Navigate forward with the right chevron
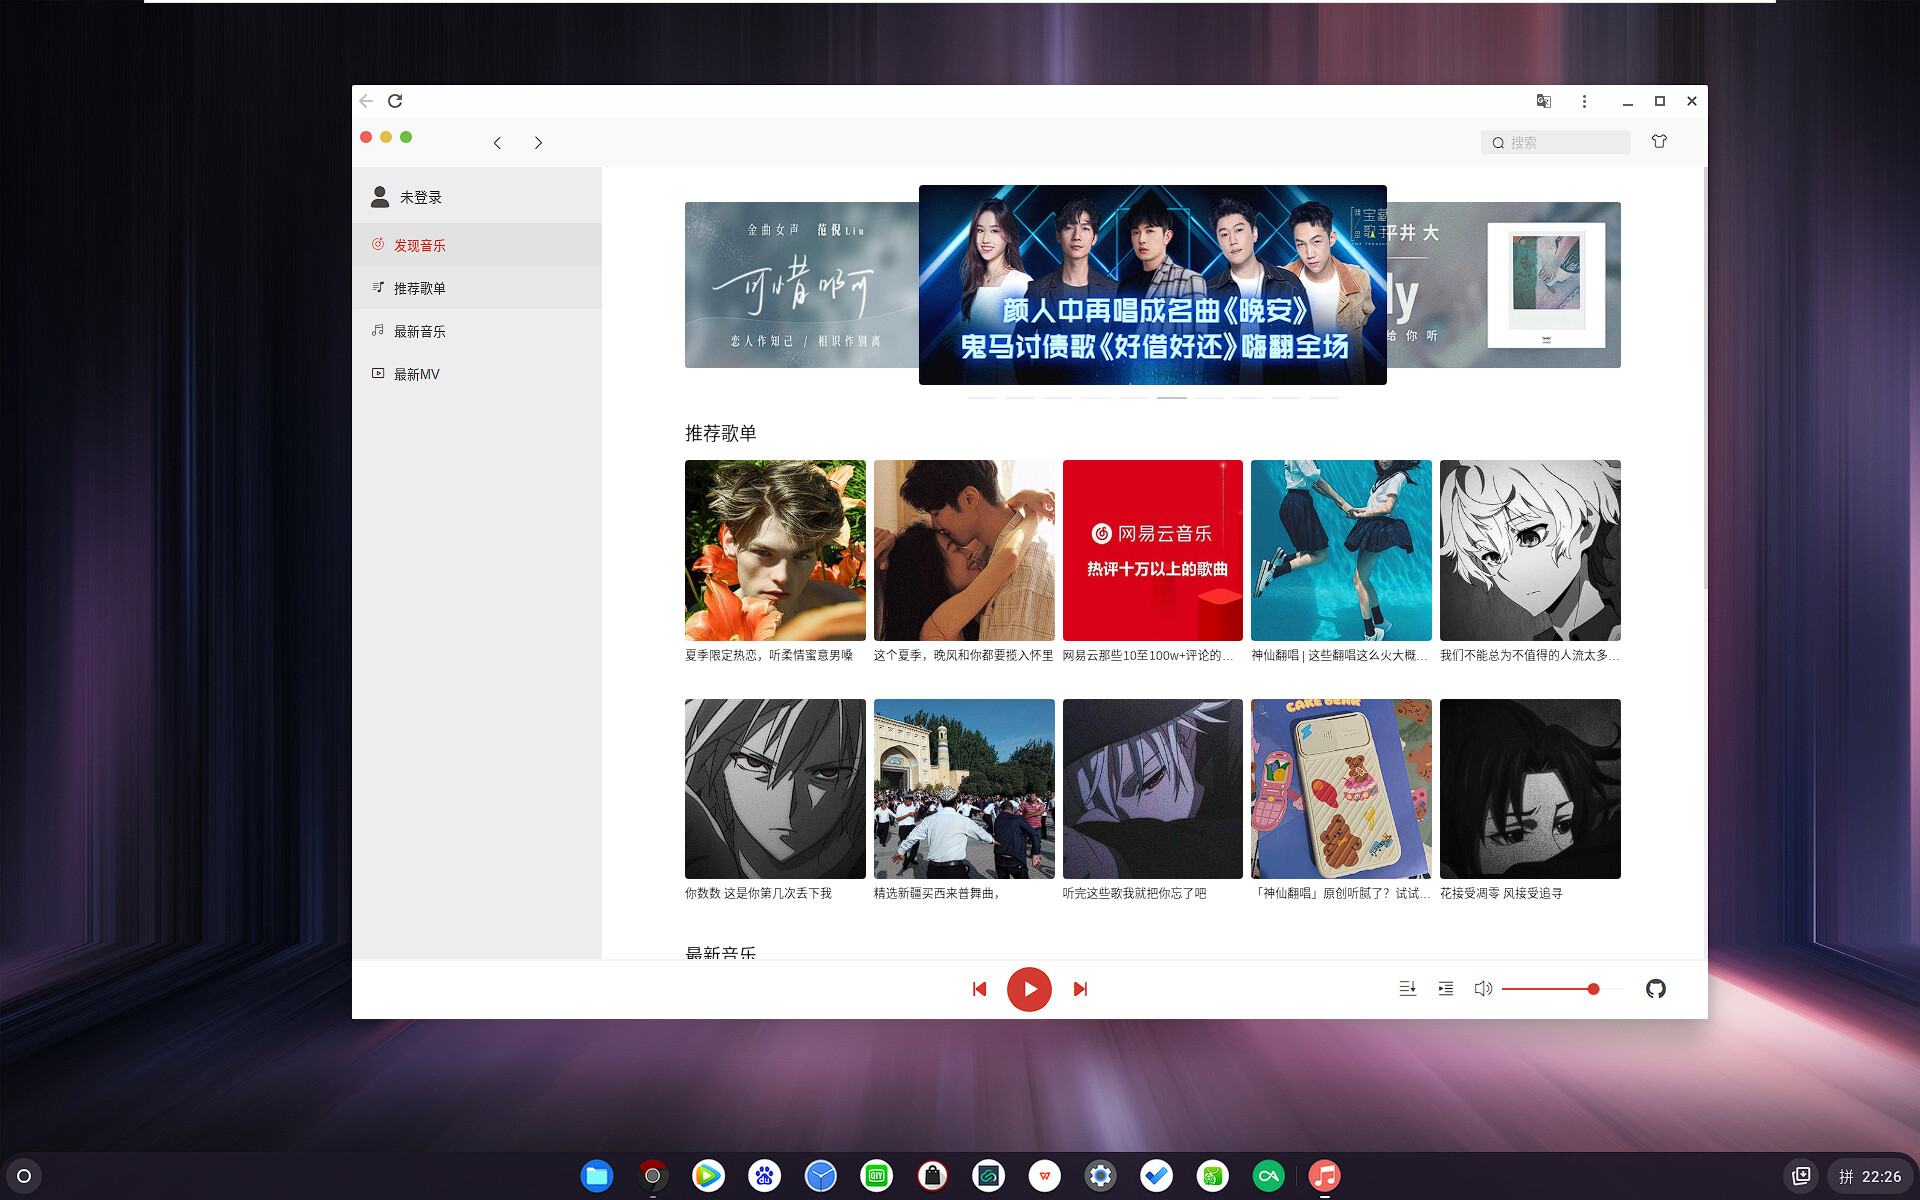The width and height of the screenshot is (1920, 1200). (x=538, y=143)
